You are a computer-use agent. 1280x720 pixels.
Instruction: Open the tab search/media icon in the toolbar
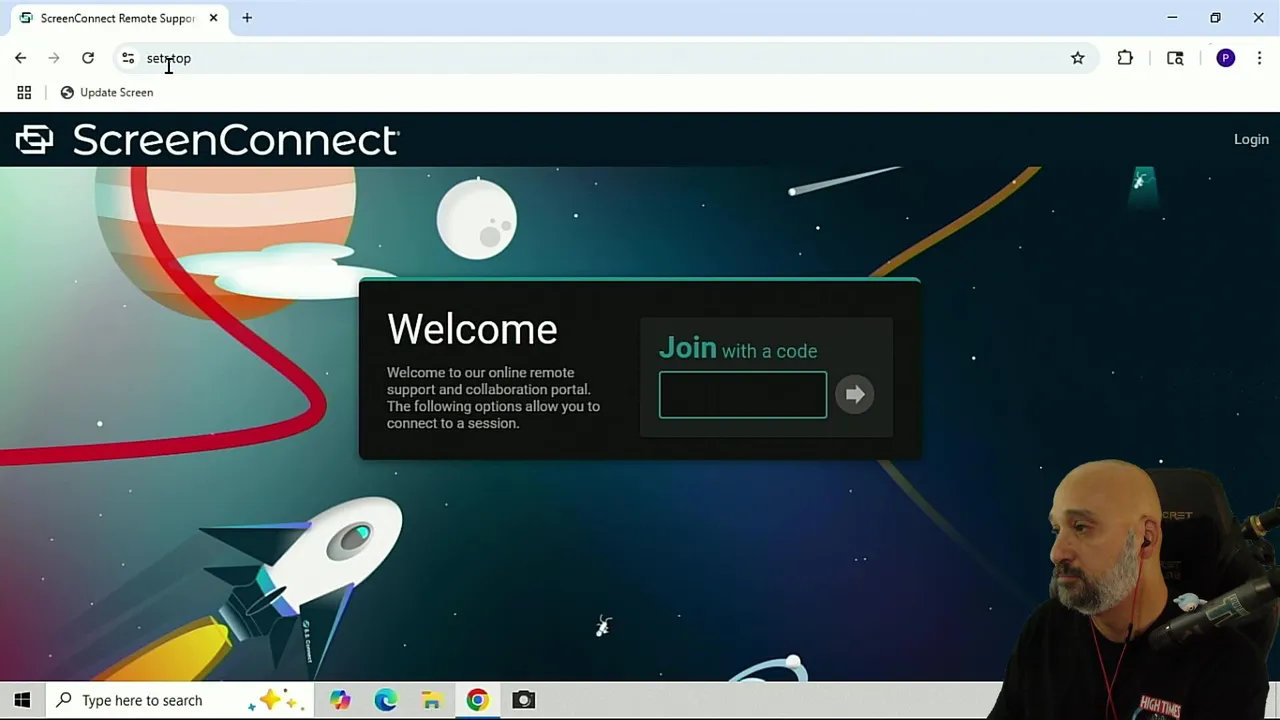tap(1175, 58)
